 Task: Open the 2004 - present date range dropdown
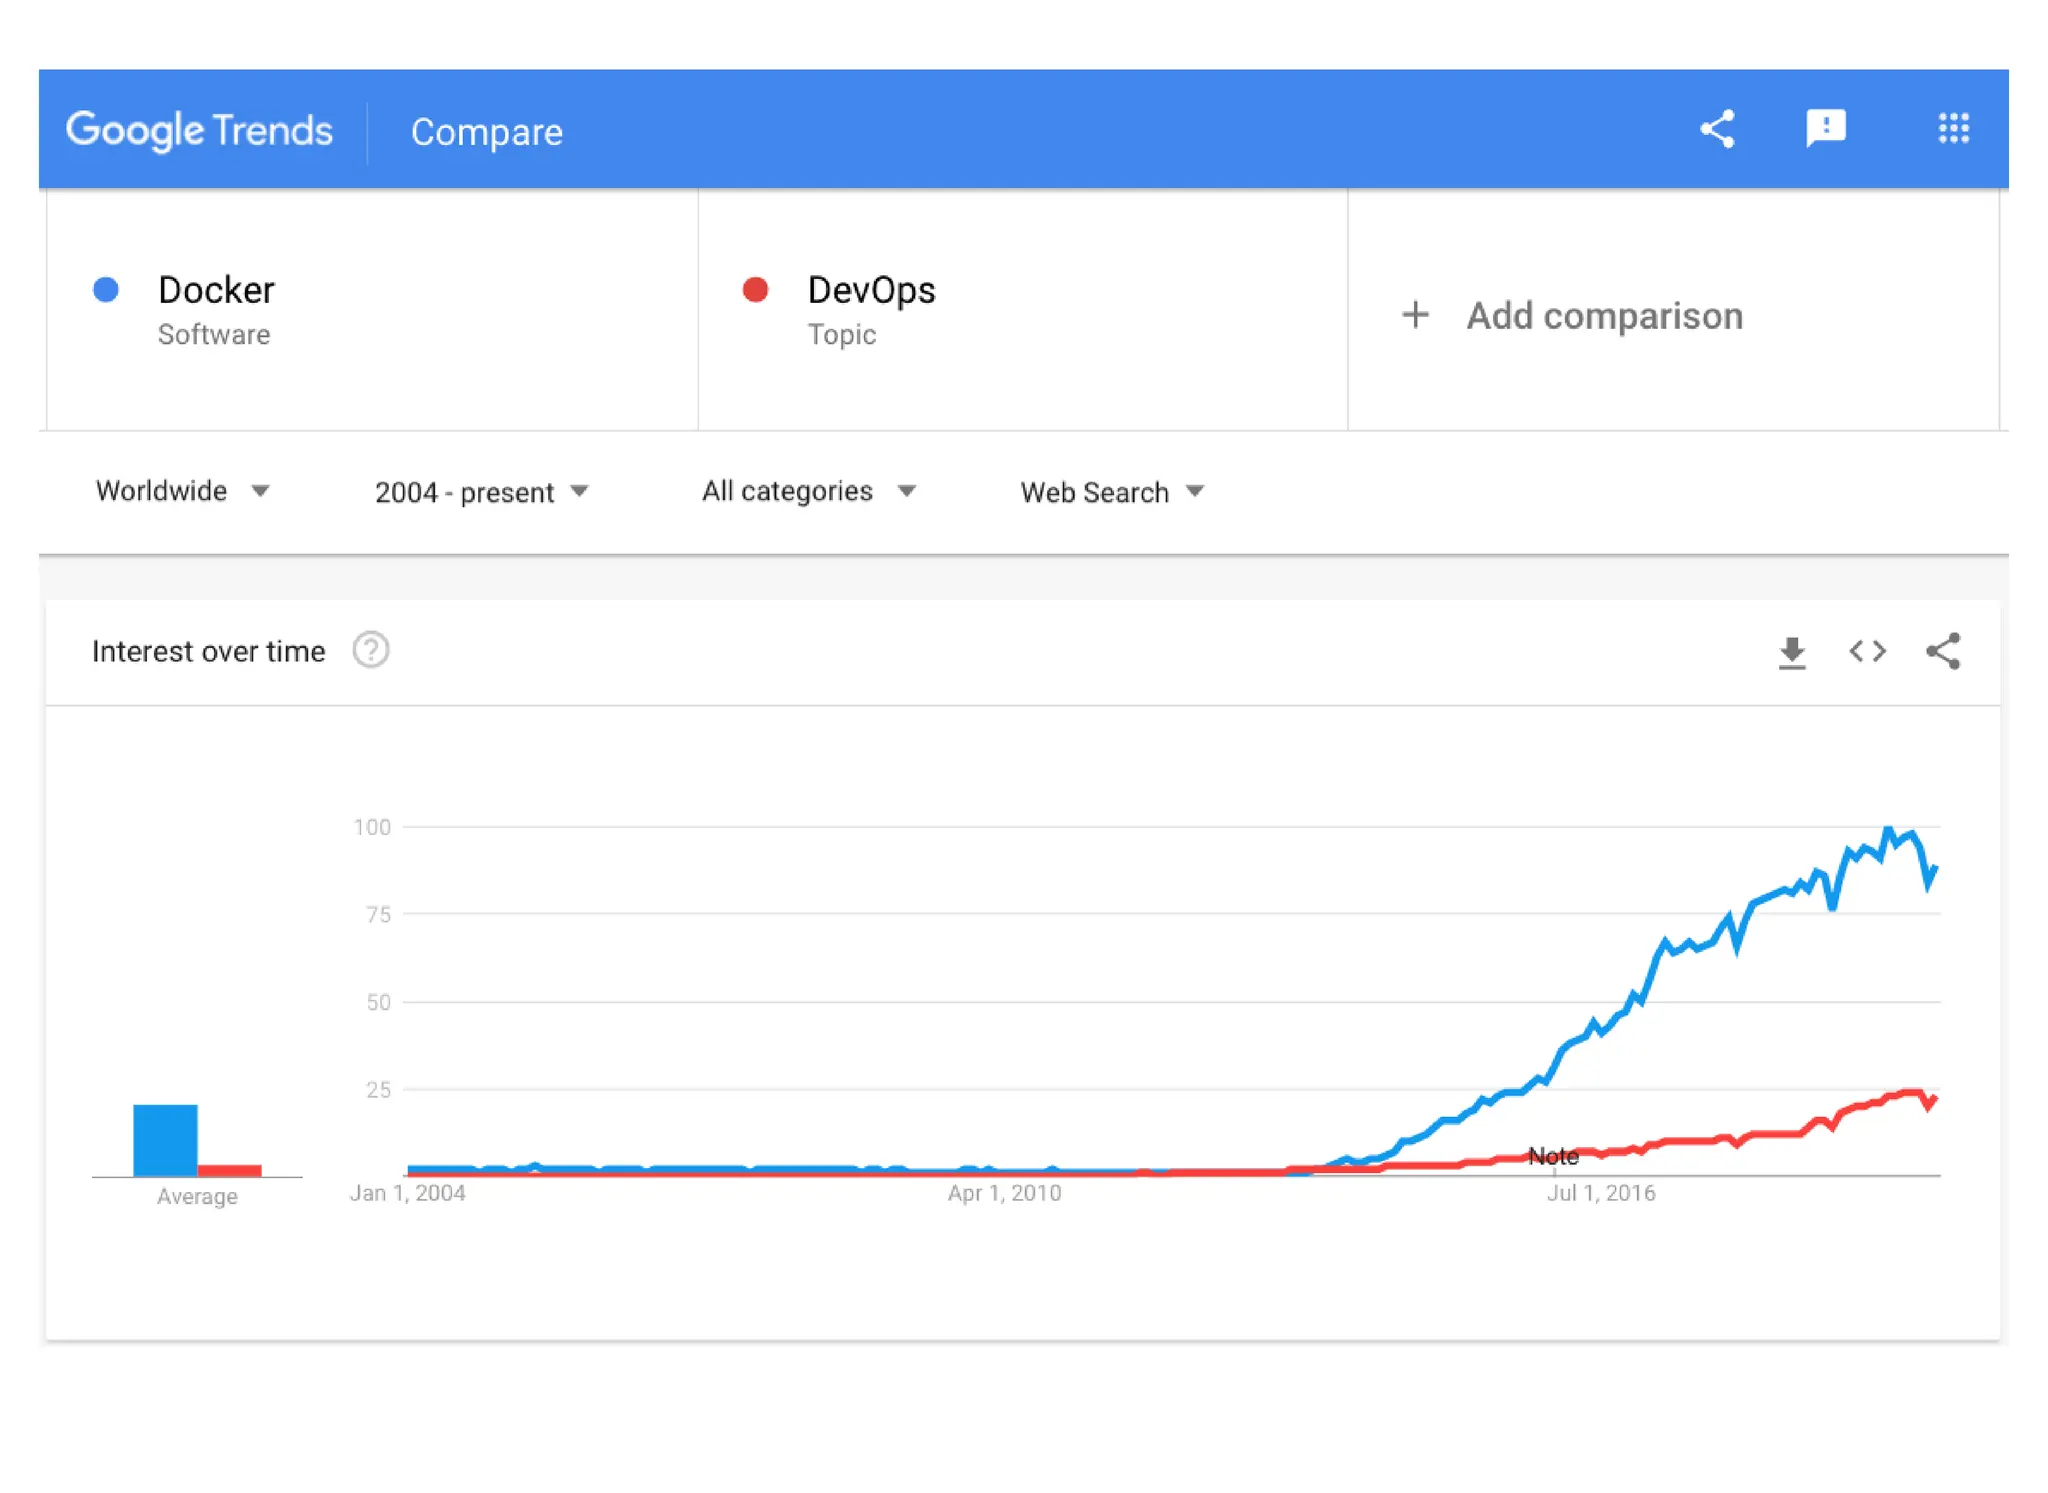tap(481, 492)
